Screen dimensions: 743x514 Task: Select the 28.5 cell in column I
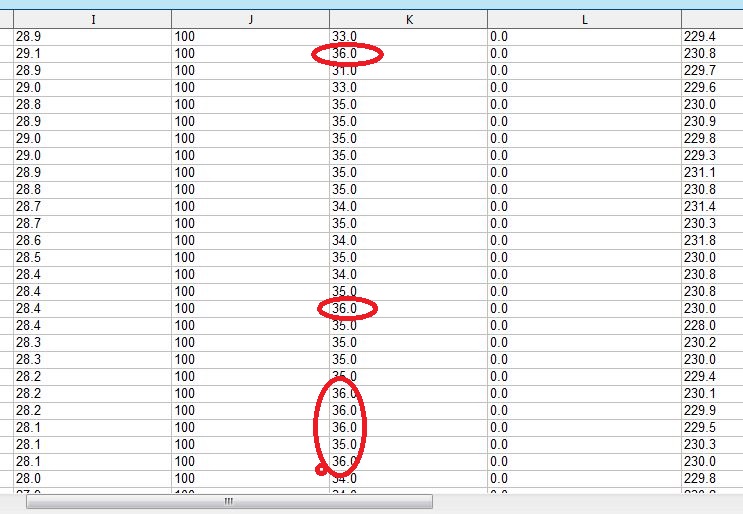pos(92,257)
